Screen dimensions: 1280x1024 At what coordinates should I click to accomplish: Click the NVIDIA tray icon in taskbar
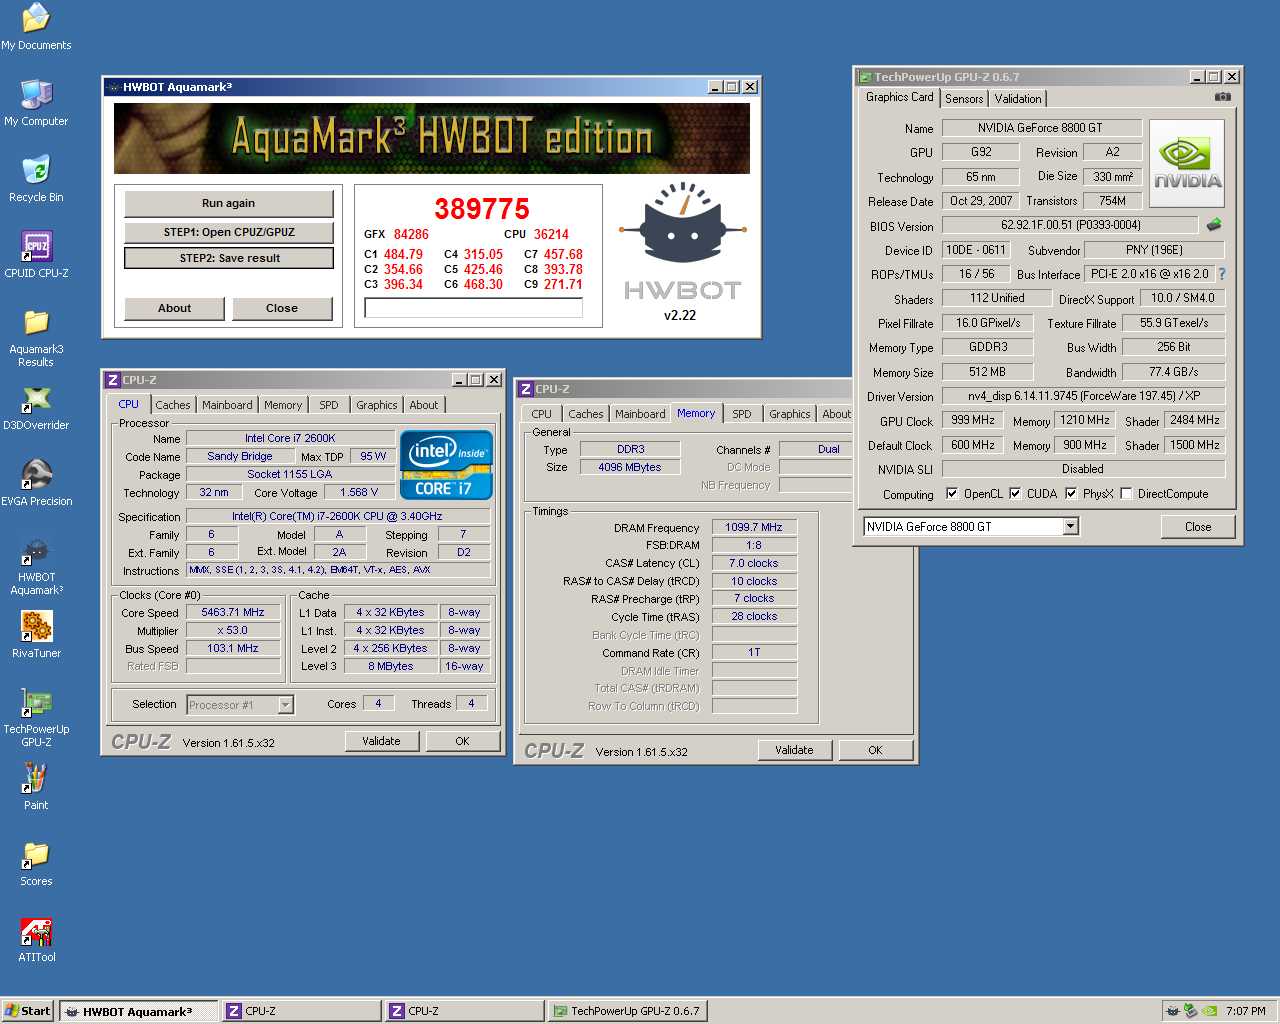pyautogui.click(x=1209, y=1011)
